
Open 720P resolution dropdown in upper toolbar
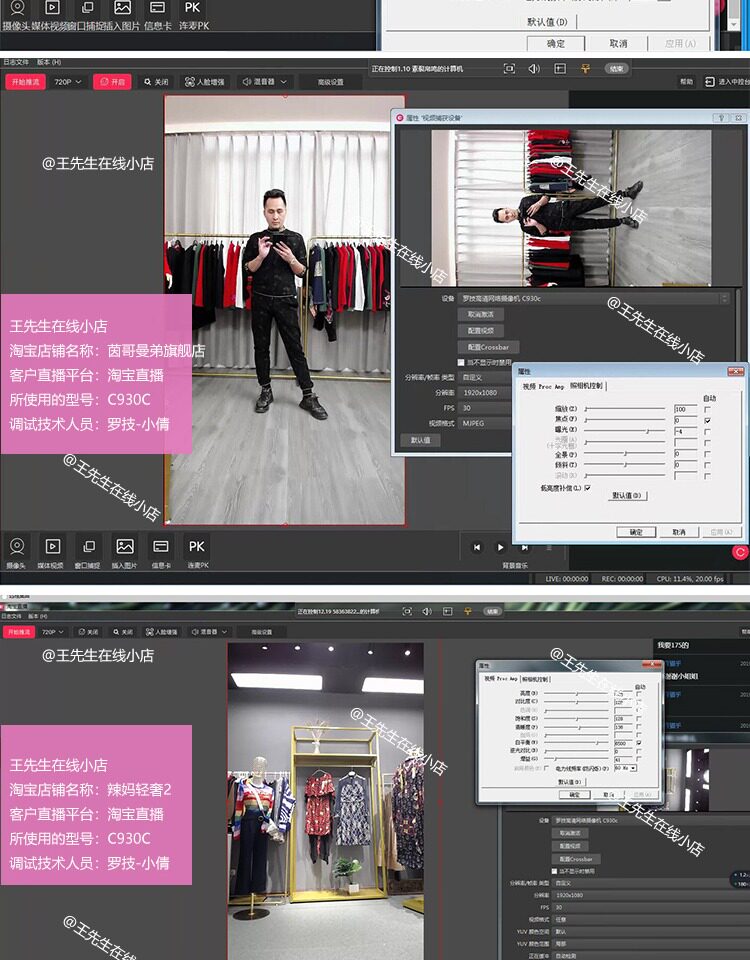coord(68,81)
